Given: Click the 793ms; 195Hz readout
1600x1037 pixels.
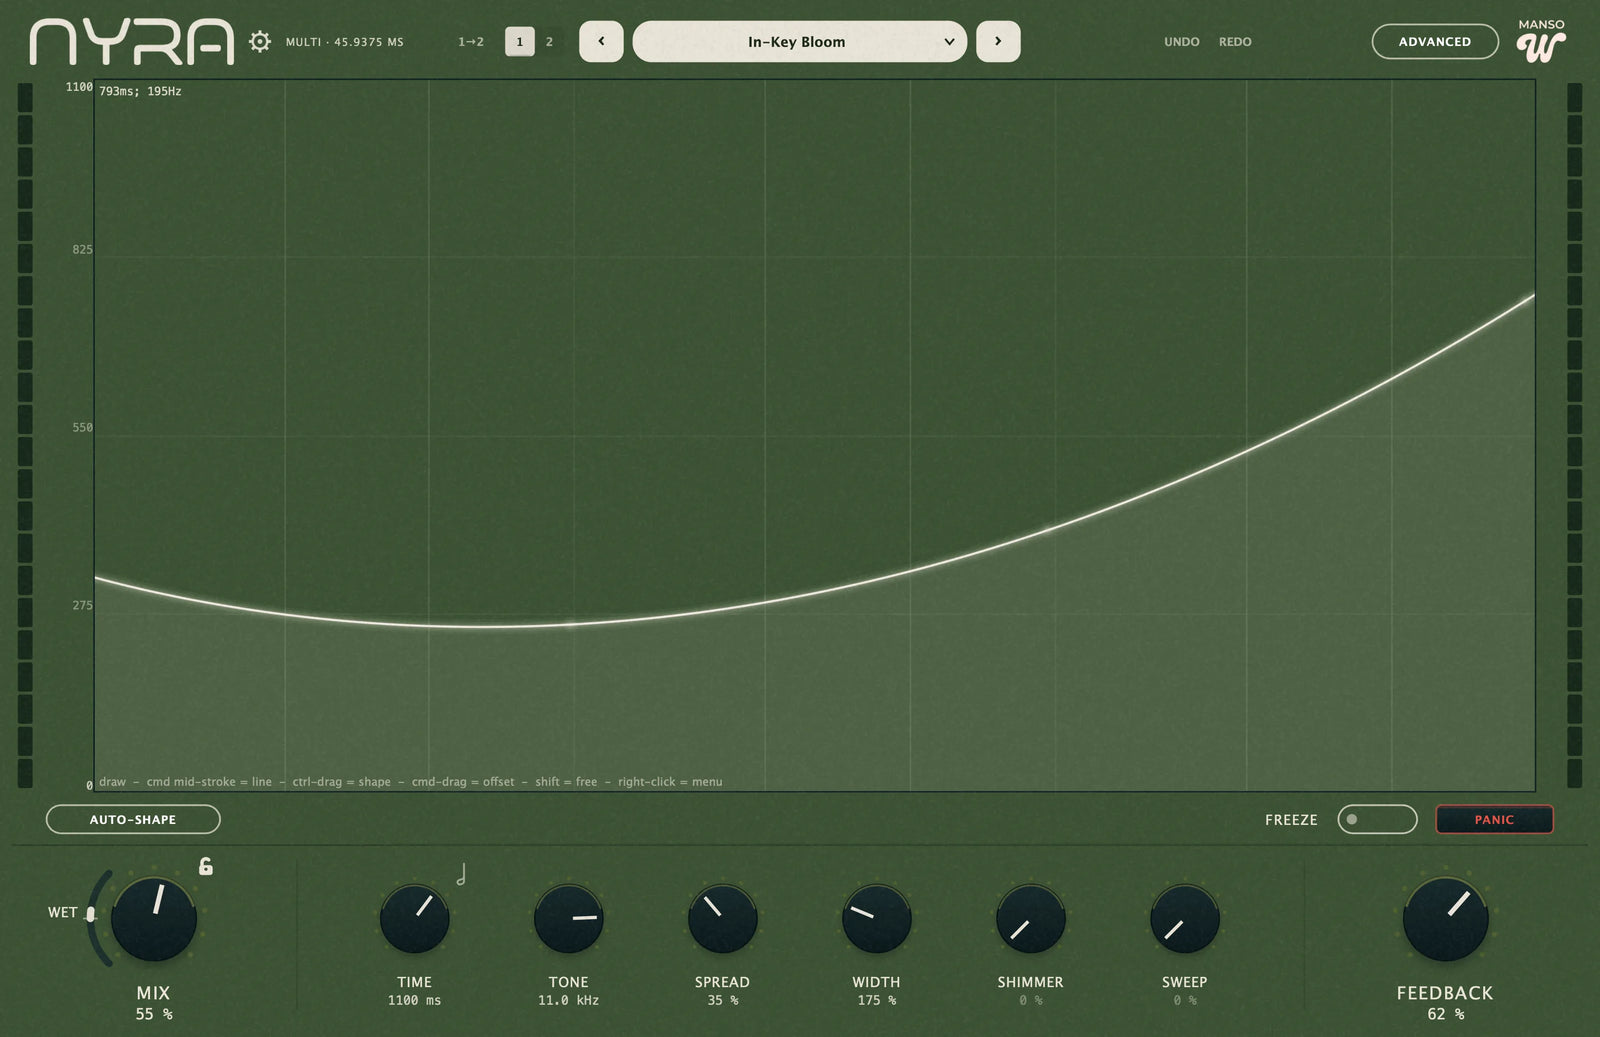Looking at the screenshot, I should coord(140,91).
